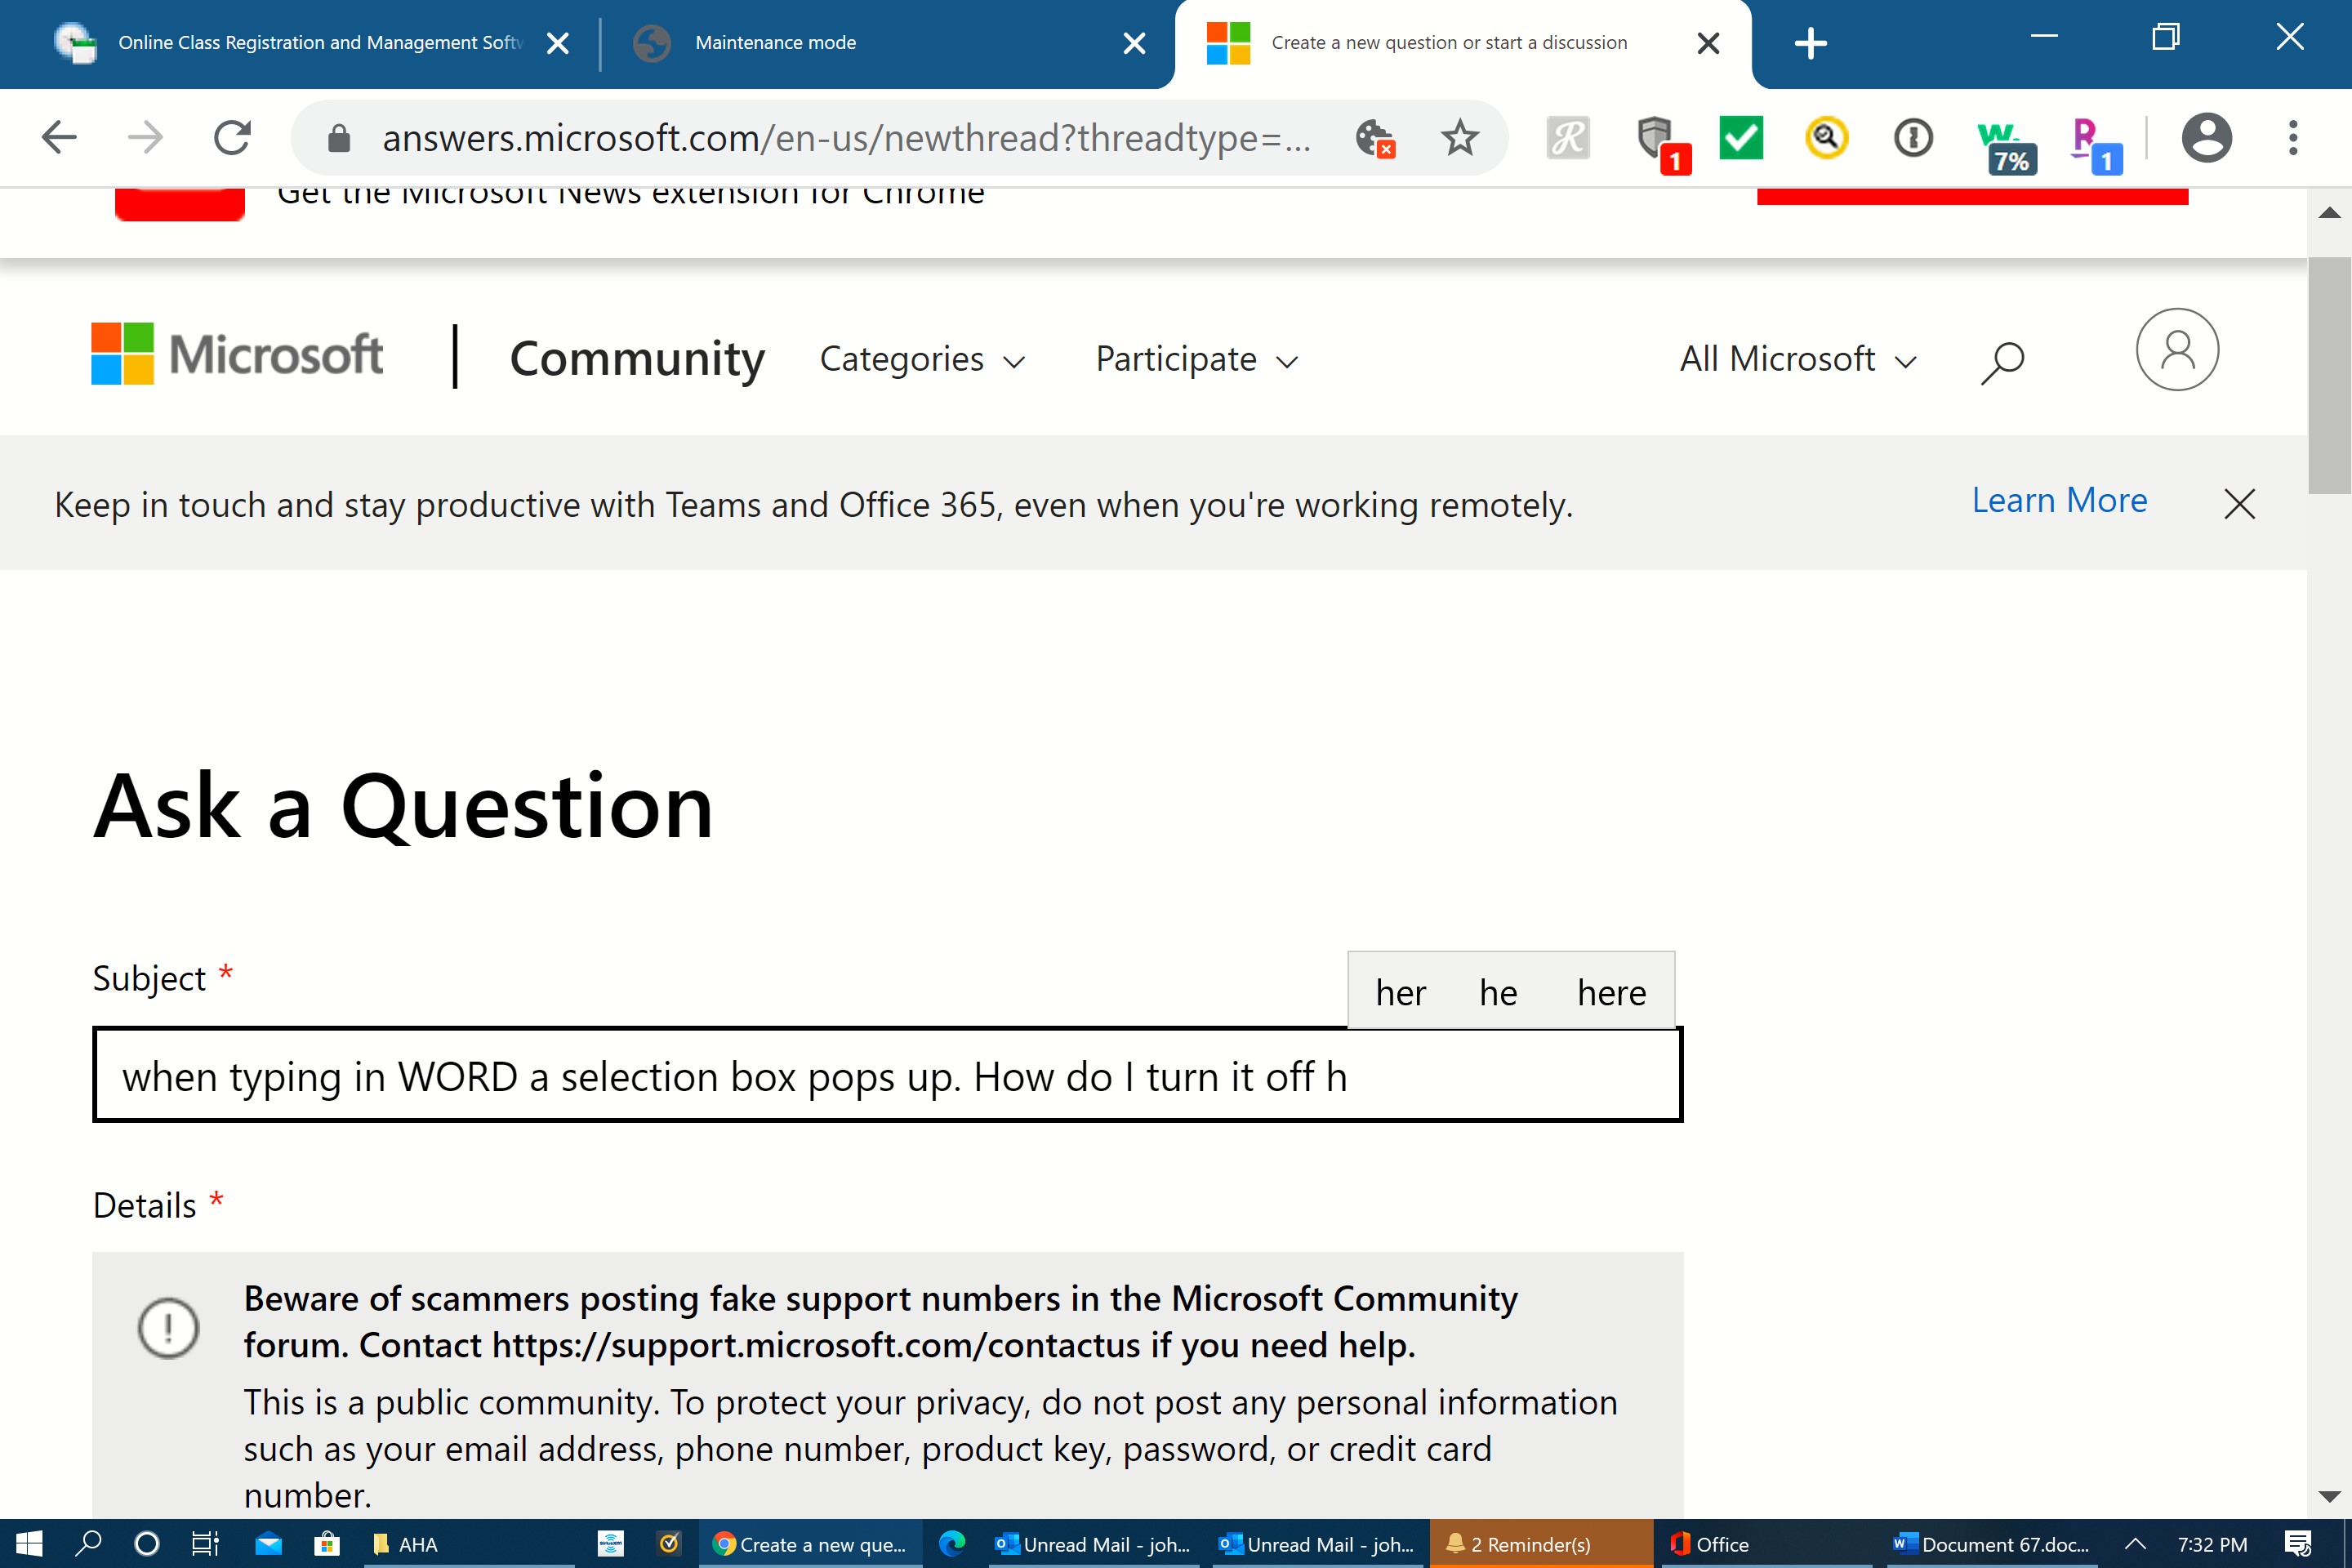Expand the Categories dropdown
Viewport: 2352px width, 1568px height.
(921, 360)
